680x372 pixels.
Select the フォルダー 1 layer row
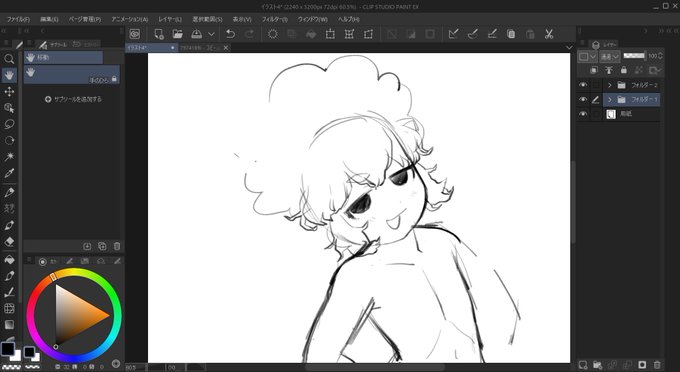[631, 99]
